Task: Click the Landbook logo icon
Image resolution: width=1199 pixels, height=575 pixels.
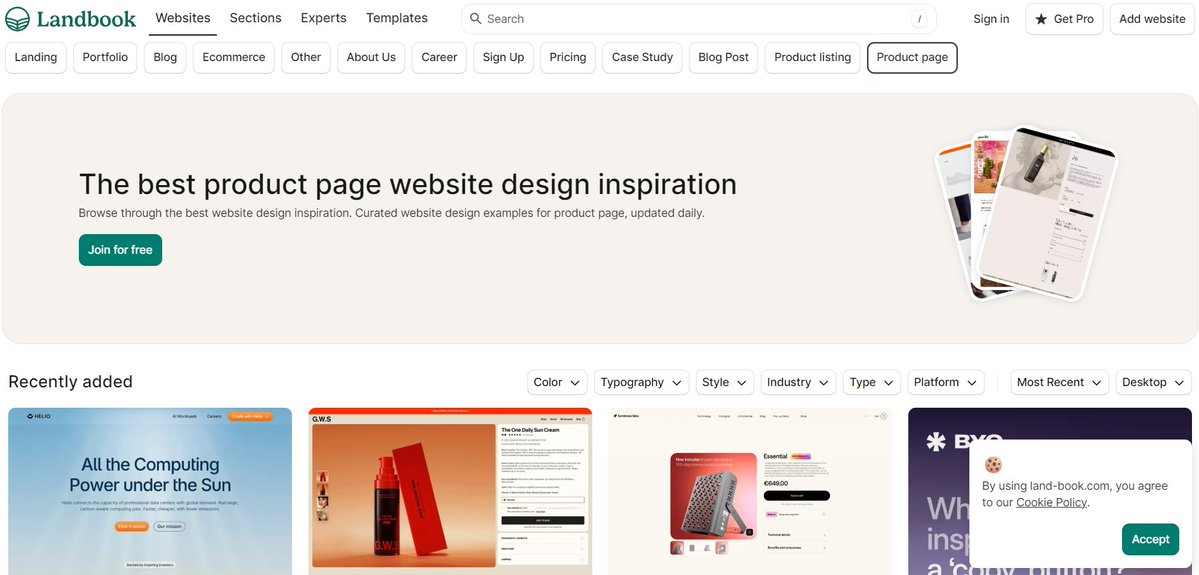Action: tap(18, 18)
